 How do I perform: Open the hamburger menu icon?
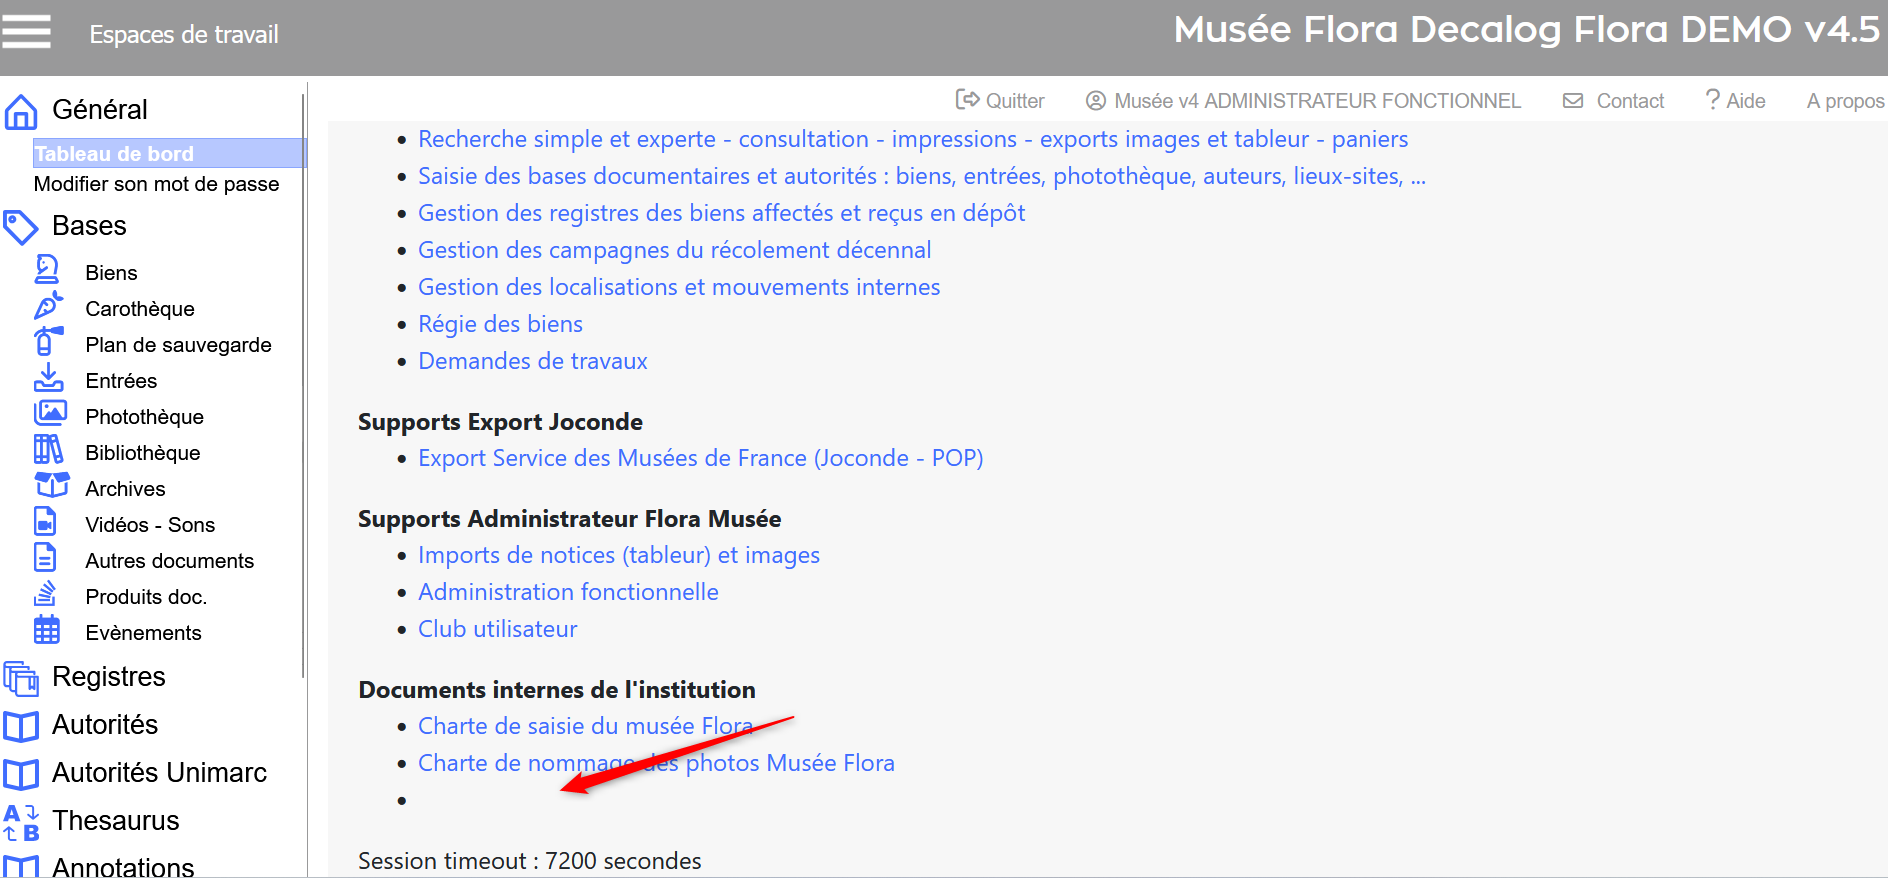point(26,32)
